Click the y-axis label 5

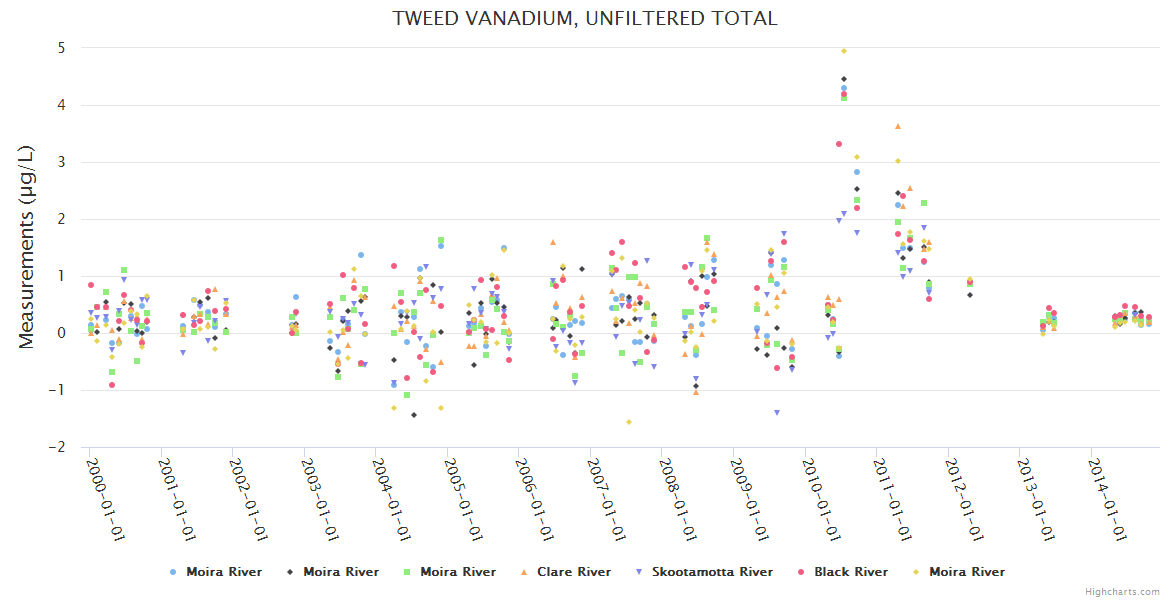pos(62,47)
